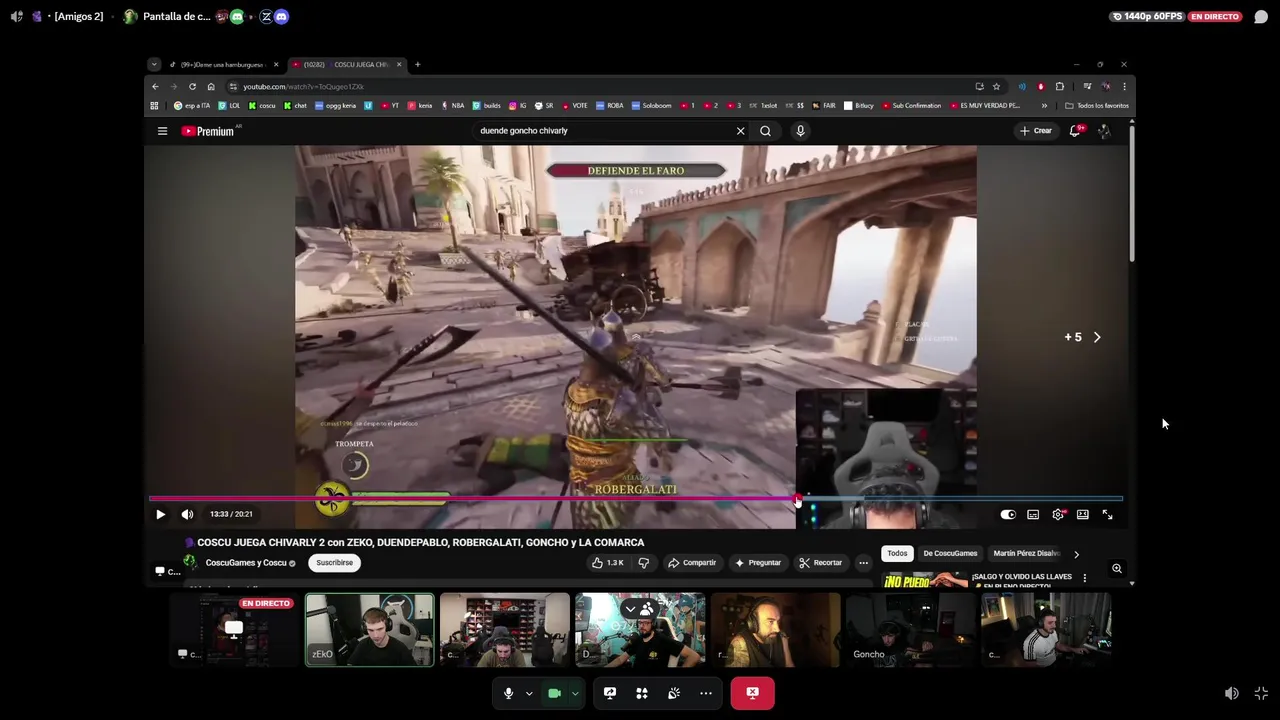
Task: Open the CoscuGames y Coscu channel link
Action: click(x=246, y=563)
